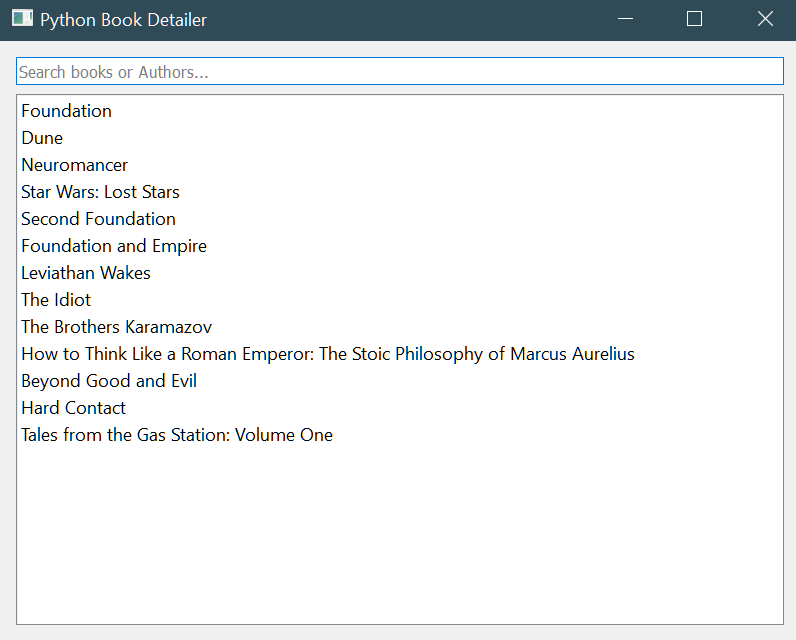Maximize the Python Book Detailer window
Viewport: 796px width, 640px height.
click(695, 19)
